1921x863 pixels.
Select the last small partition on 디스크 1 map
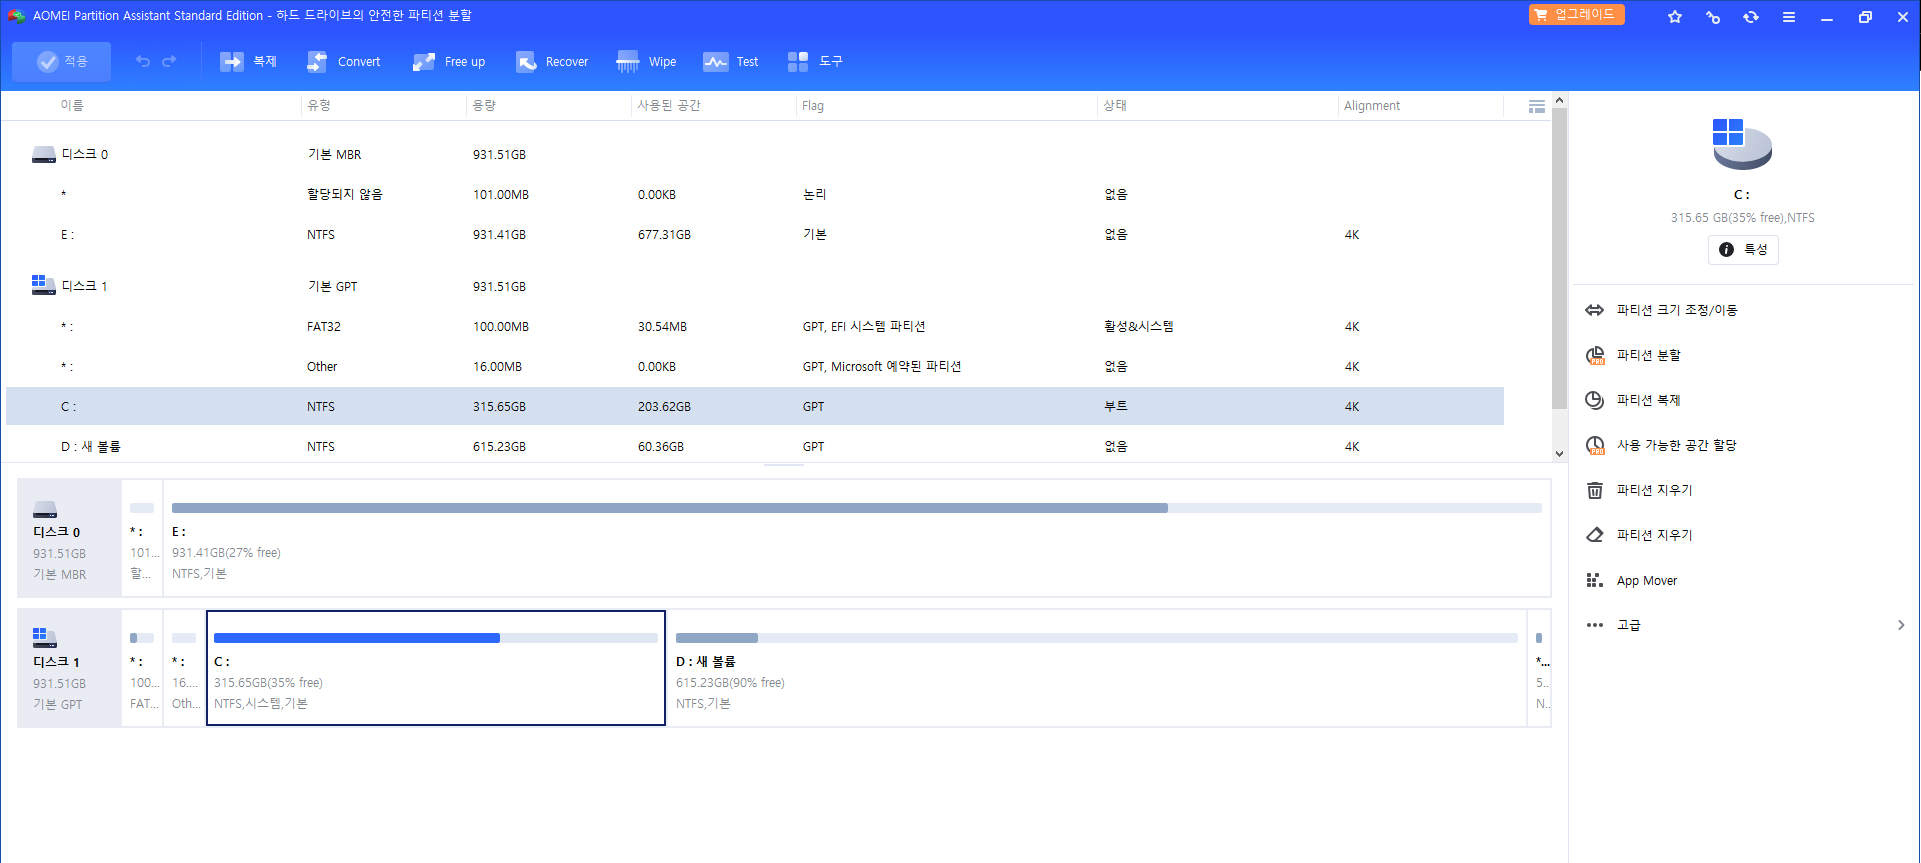pyautogui.click(x=1540, y=668)
